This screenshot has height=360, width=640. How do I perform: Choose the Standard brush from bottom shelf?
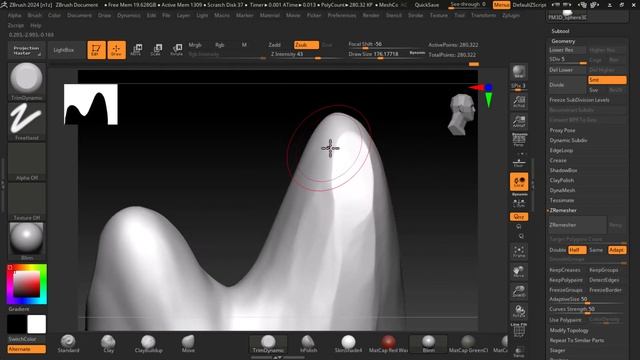(68, 344)
